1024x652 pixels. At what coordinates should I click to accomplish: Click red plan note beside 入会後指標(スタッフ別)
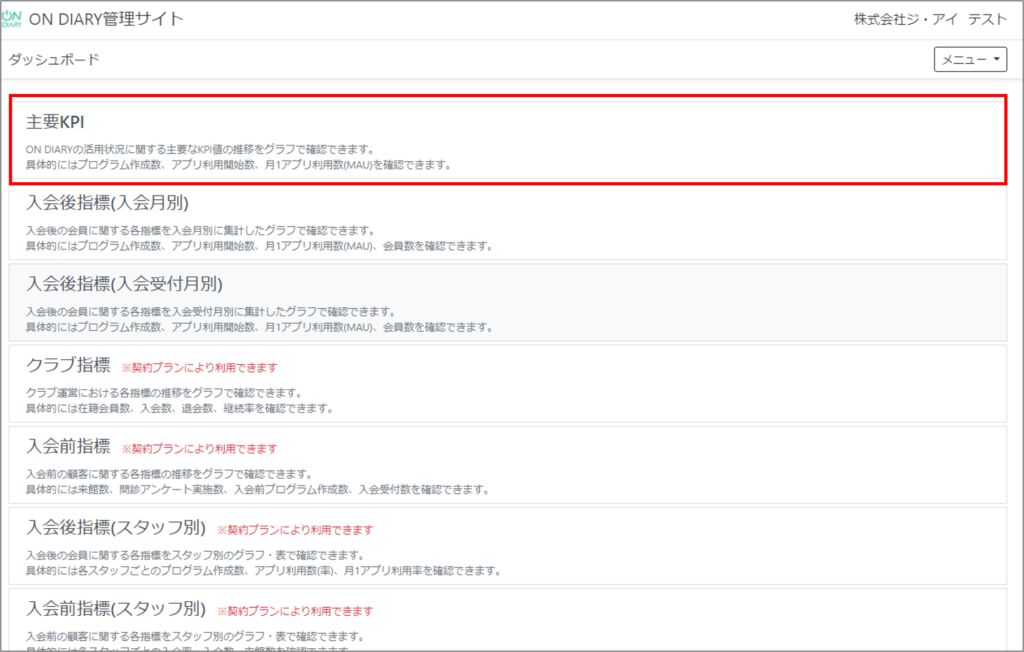pos(295,530)
